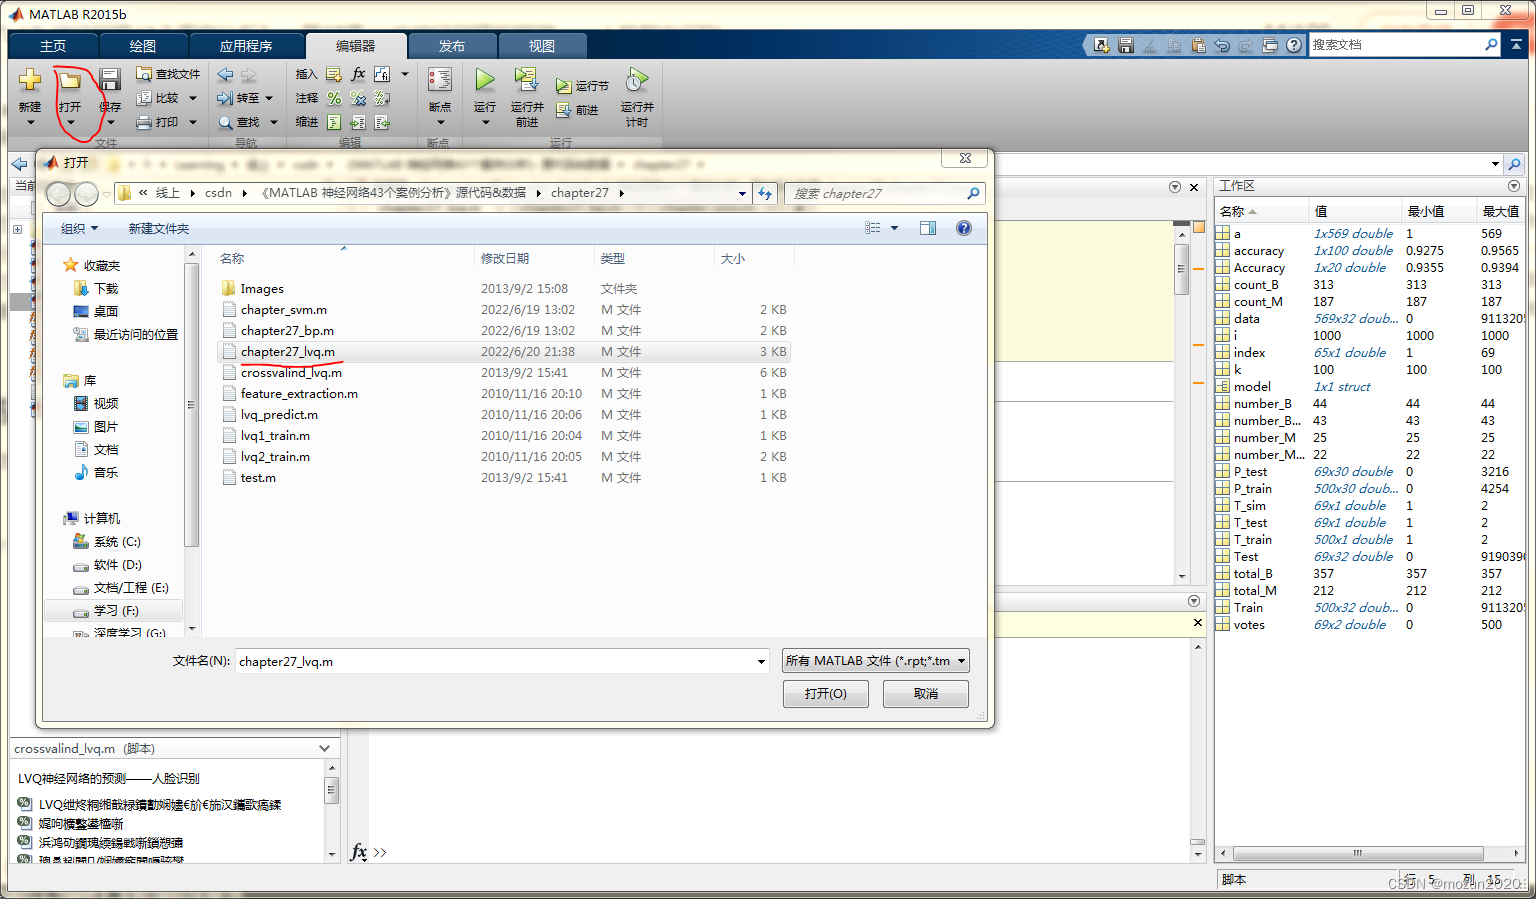Click the refresh button beside address bar

(765, 193)
